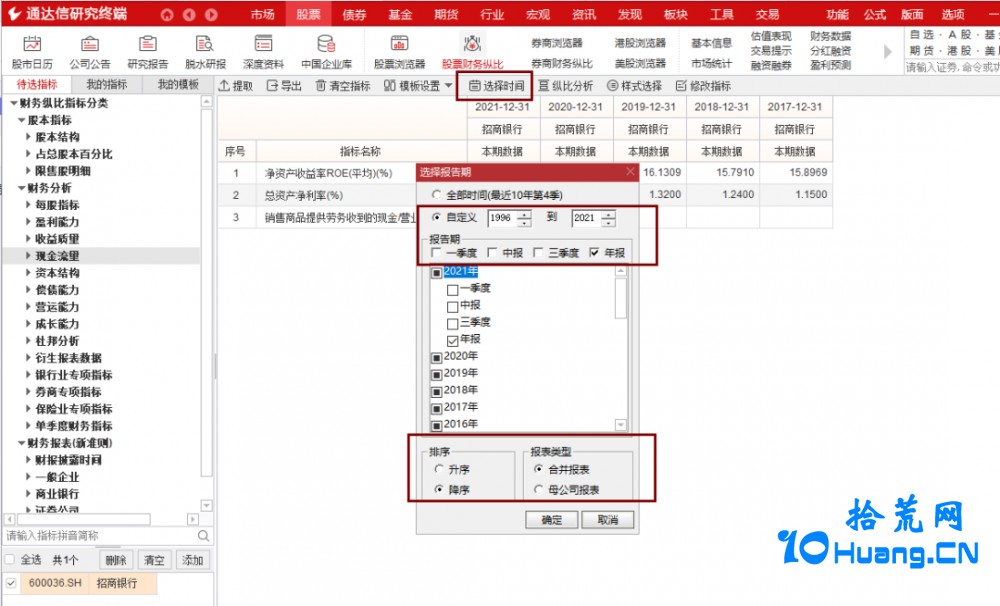Switch to the 我的指标 tab
The width and height of the screenshot is (1000, 606).
(x=107, y=84)
